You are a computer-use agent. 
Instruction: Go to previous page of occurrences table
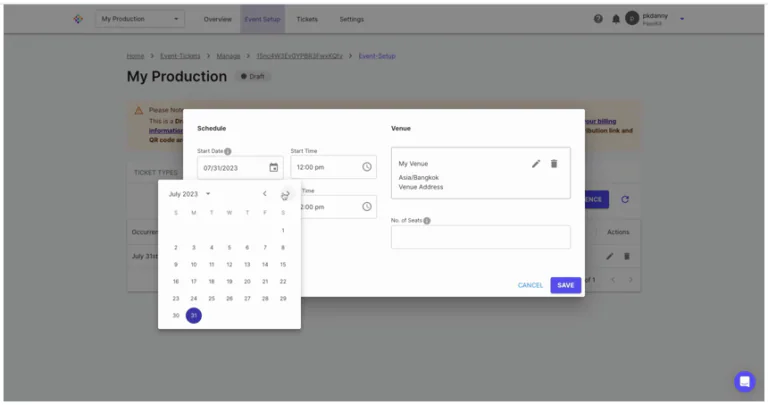[613, 280]
